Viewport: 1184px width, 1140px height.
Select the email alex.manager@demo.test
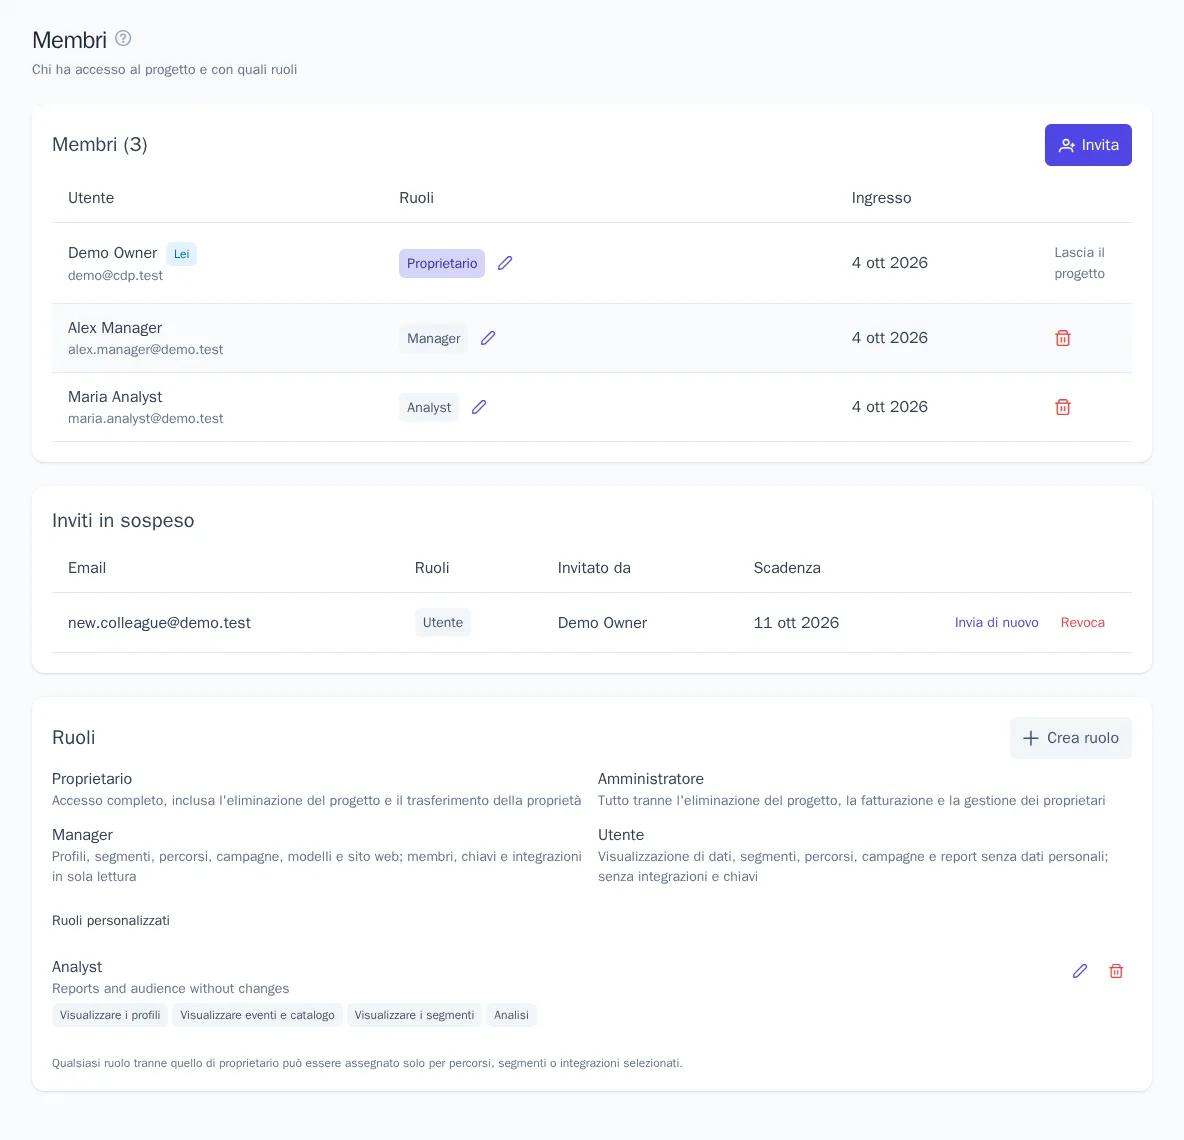(x=146, y=350)
